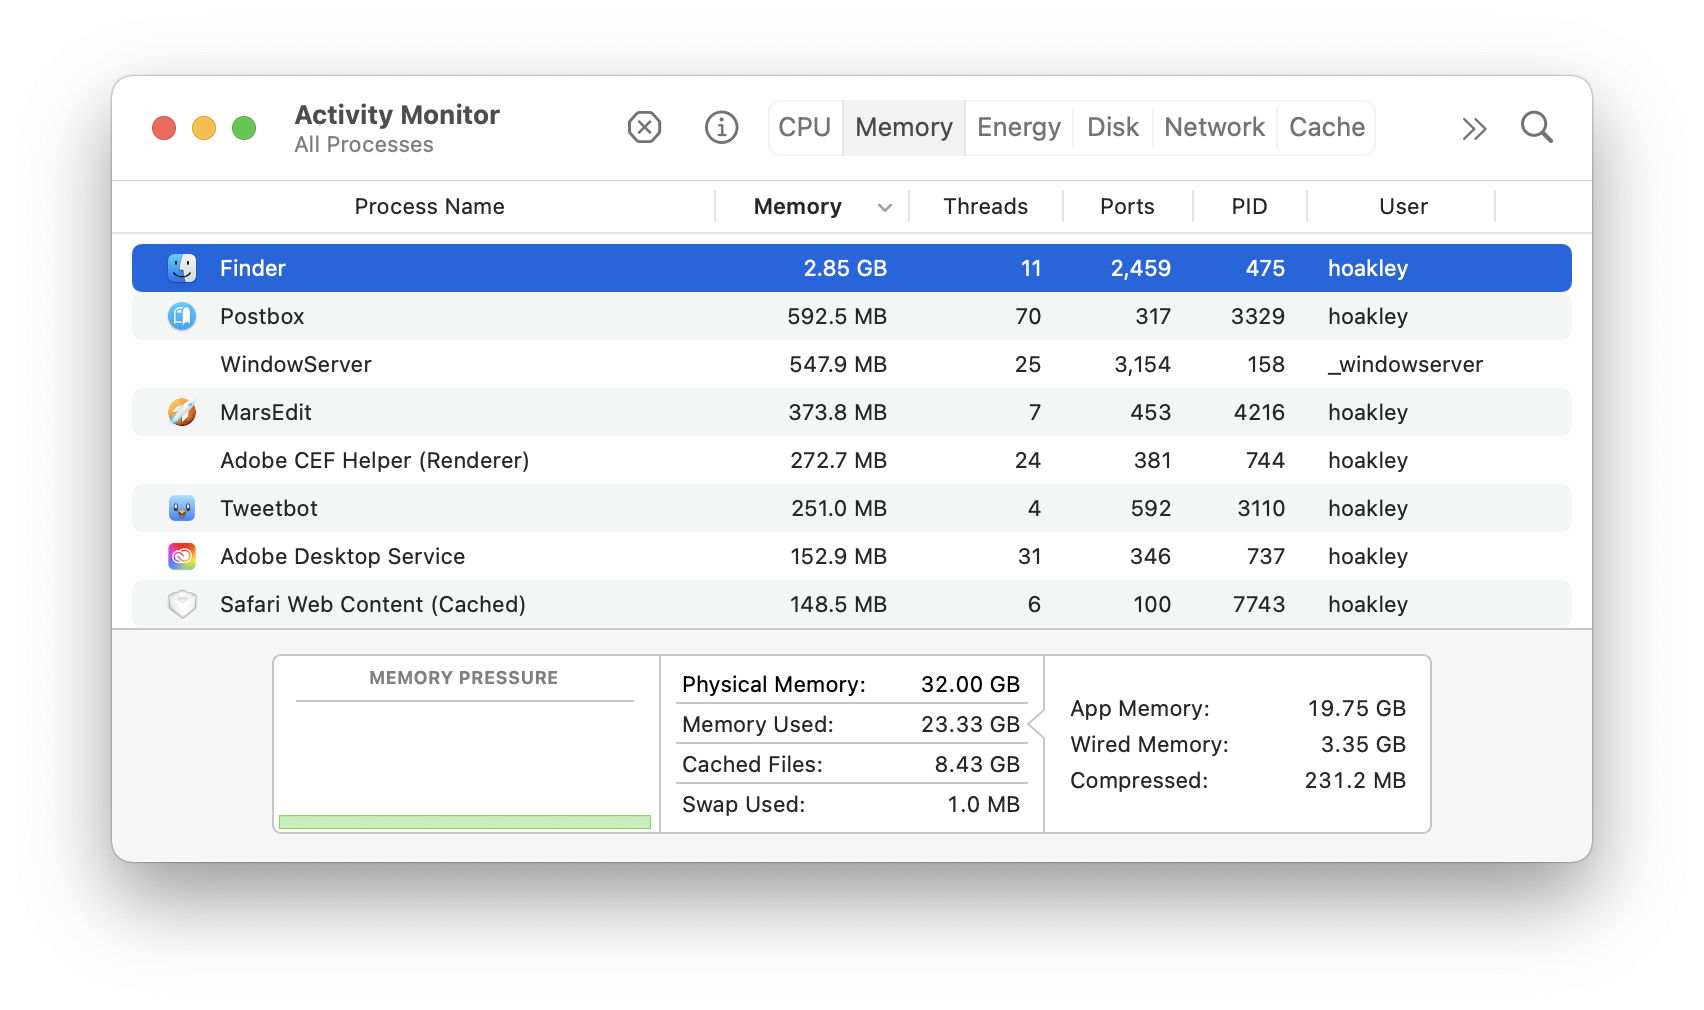This screenshot has height=1010, width=1704.
Task: Toggle sort order arrow on Memory column
Action: click(x=884, y=208)
